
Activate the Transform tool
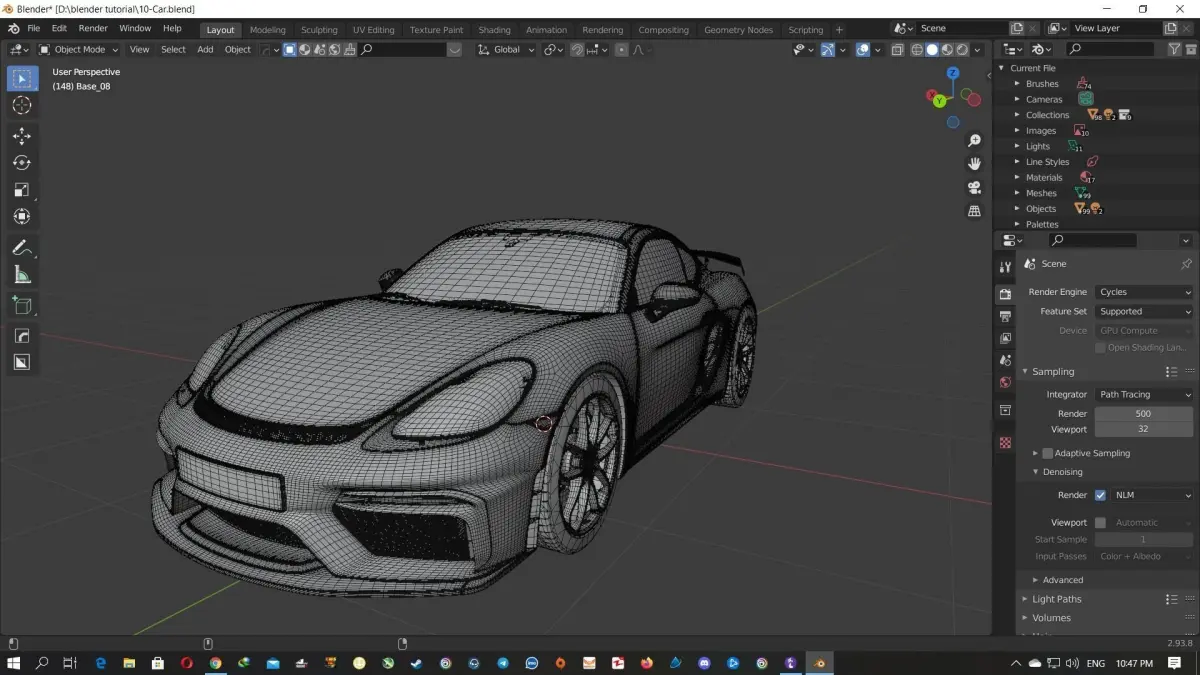[x=22, y=217]
